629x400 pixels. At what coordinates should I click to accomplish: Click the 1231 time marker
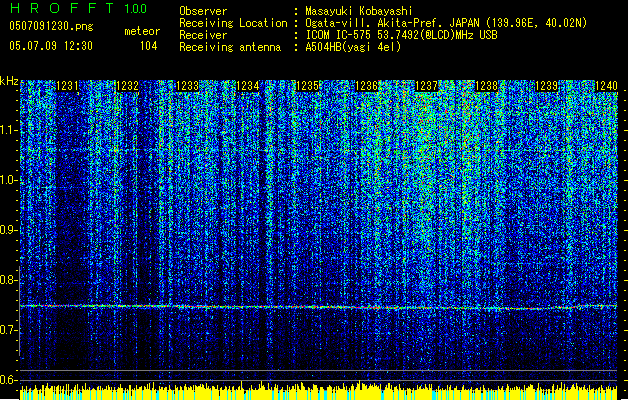coord(67,86)
